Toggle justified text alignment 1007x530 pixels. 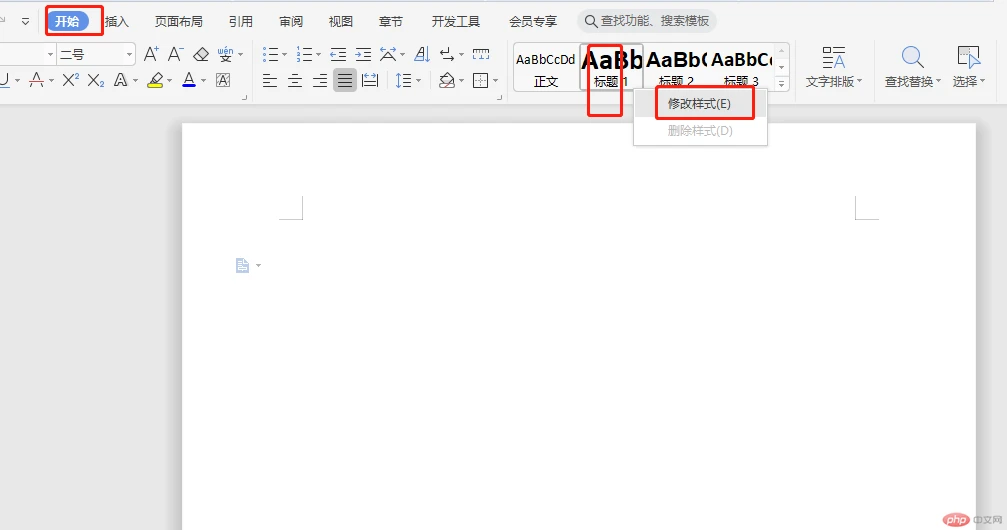click(x=345, y=80)
